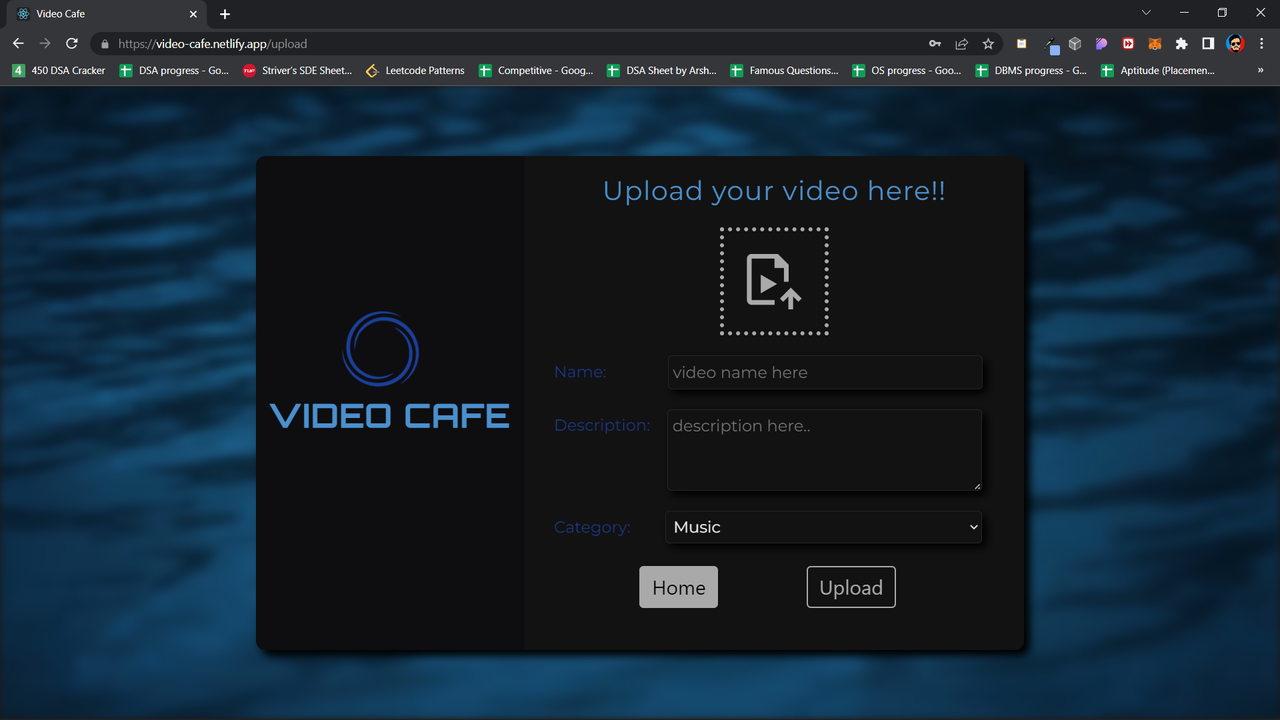Open the saved passwords key icon
This screenshot has height=720, width=1280.
(934, 43)
